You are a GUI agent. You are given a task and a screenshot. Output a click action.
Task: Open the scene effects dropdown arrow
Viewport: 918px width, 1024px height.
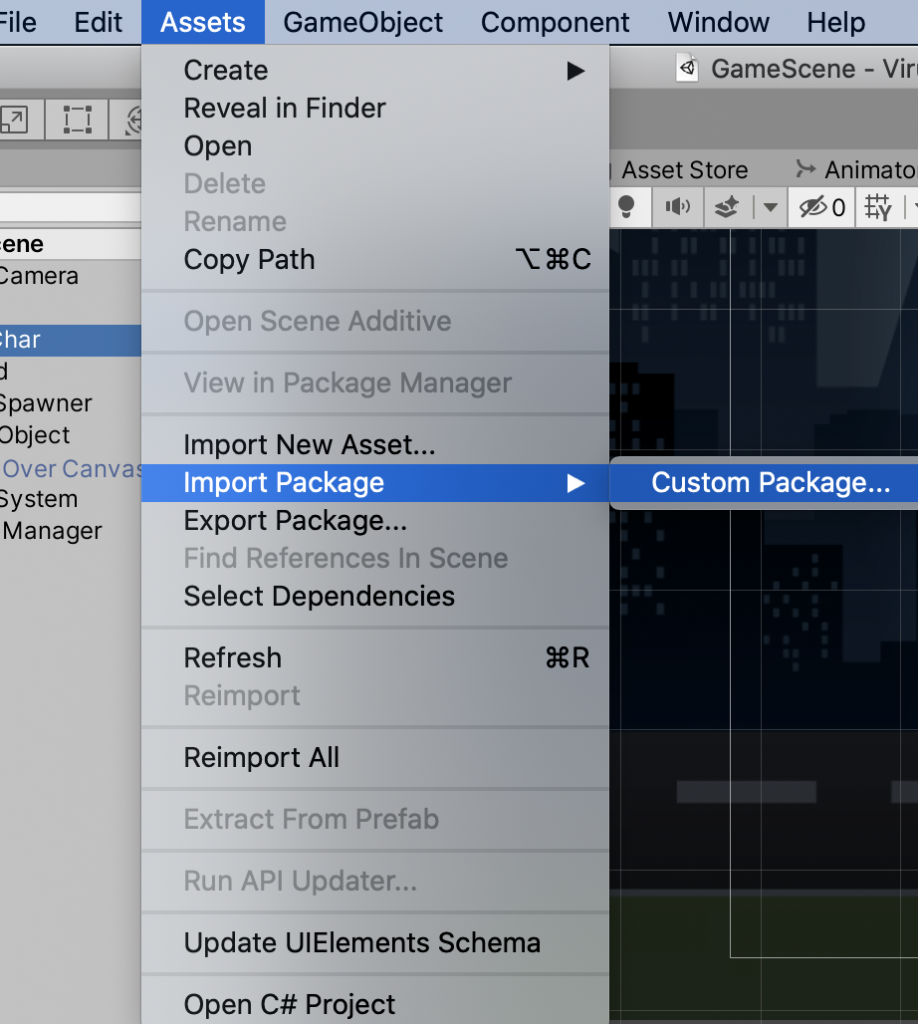[x=770, y=207]
